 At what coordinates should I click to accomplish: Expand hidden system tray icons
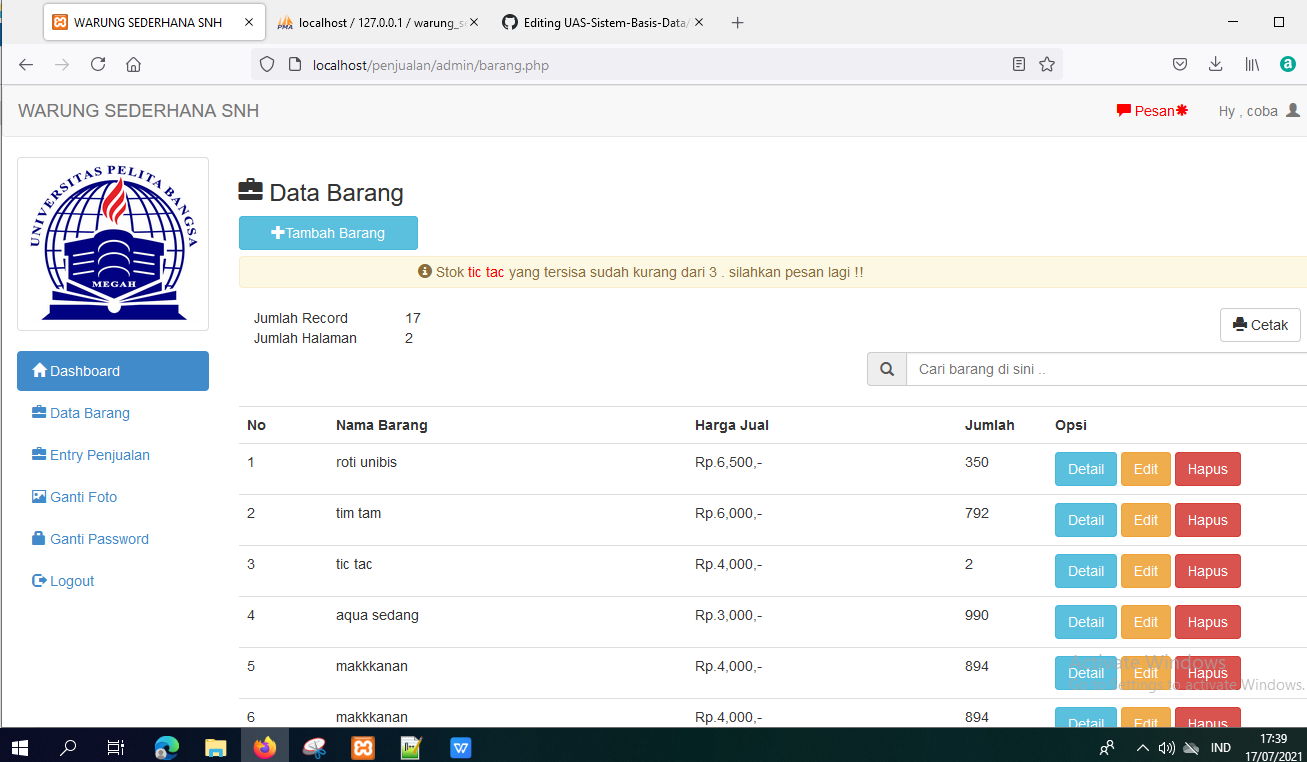(x=1141, y=747)
